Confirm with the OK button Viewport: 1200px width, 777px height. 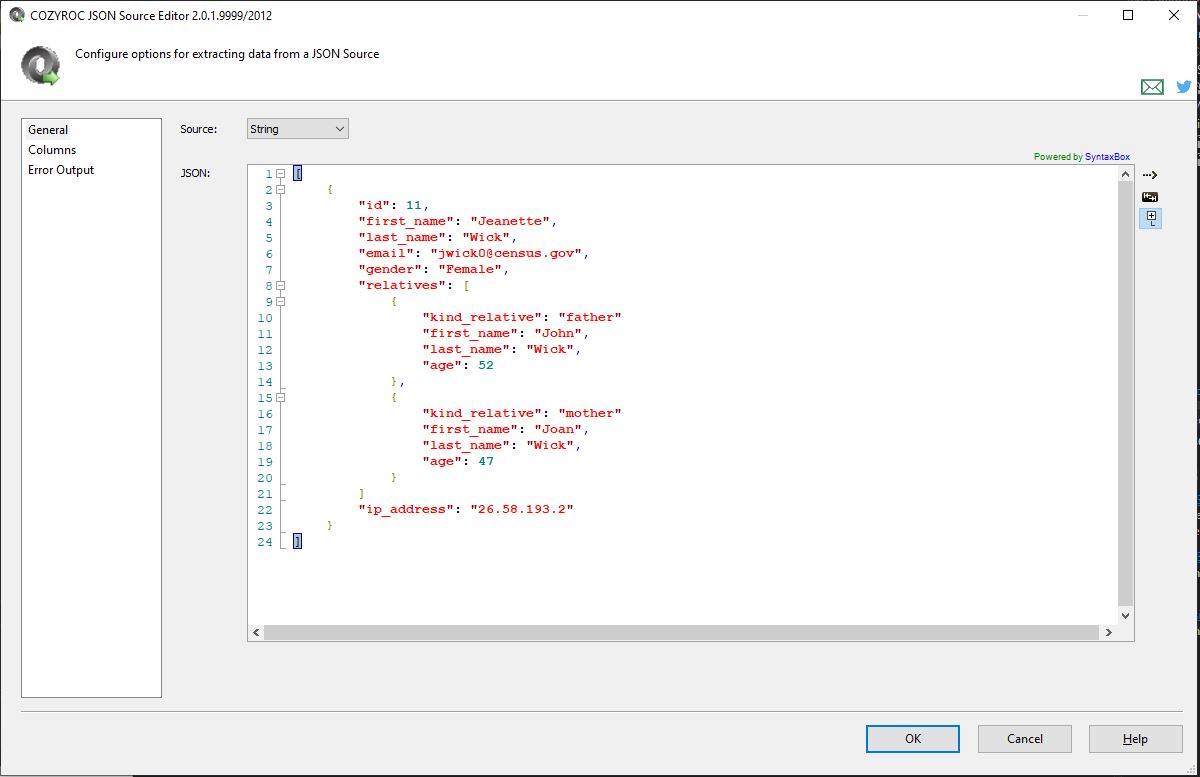[x=913, y=739]
